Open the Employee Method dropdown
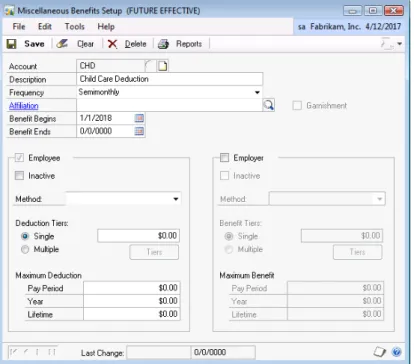Viewport: 414px width, 364px height. point(176,199)
